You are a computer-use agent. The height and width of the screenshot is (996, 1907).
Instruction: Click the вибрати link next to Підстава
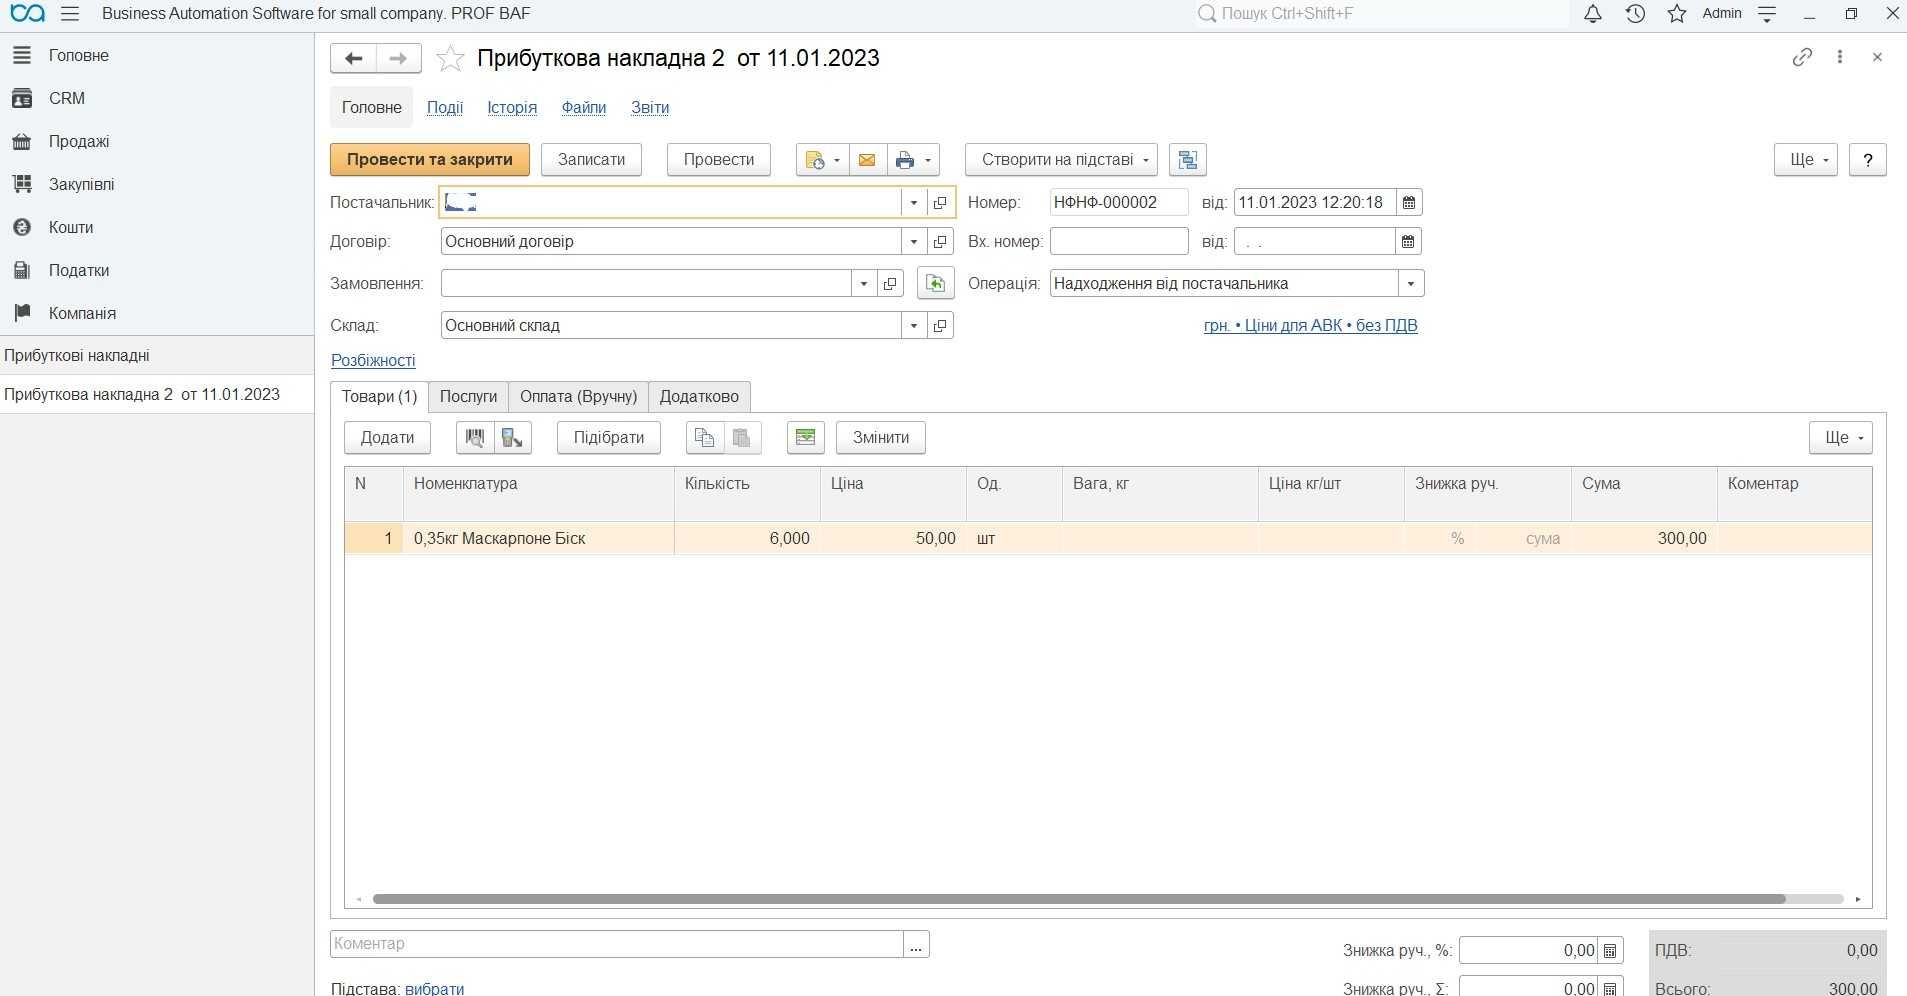point(434,988)
